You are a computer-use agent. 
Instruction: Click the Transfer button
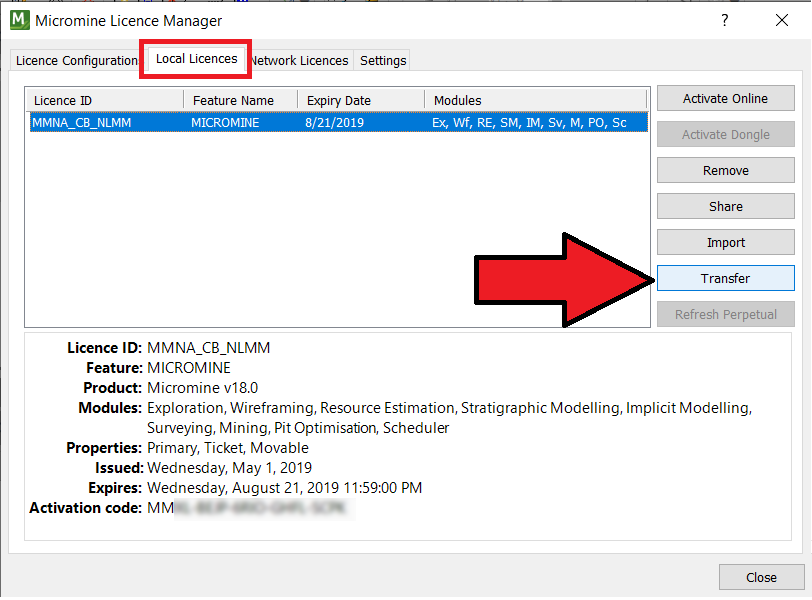[x=726, y=279]
